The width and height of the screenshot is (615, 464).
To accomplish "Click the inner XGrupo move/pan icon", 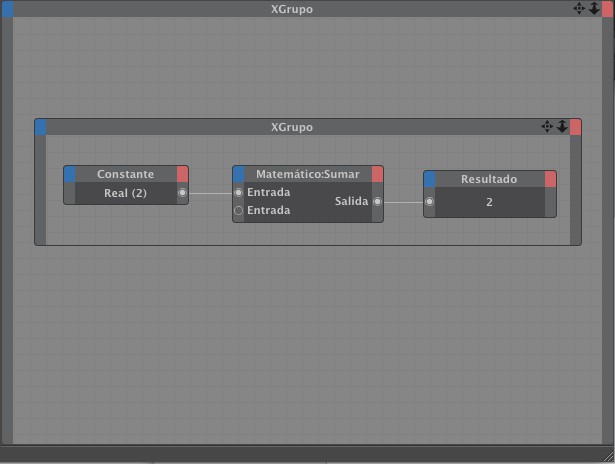I will 547,126.
